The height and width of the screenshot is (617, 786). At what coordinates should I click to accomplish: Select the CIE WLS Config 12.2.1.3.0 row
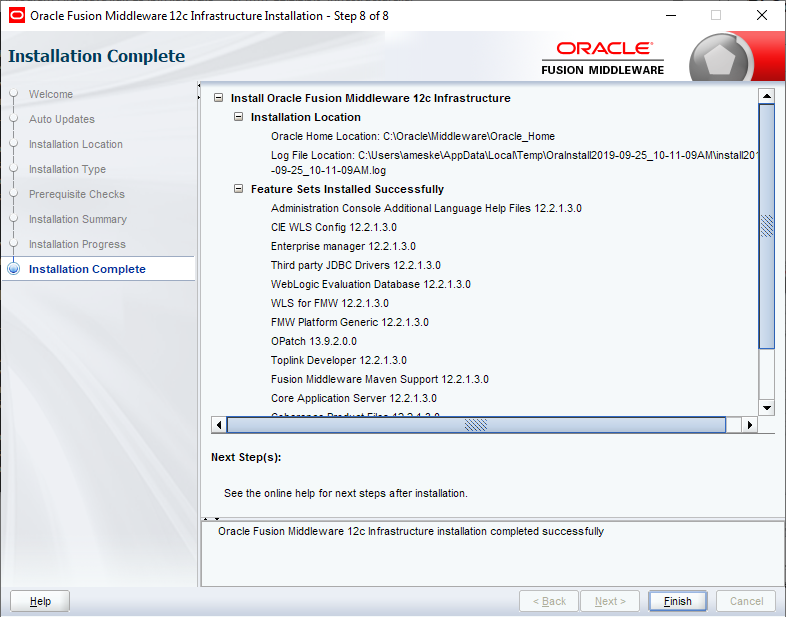click(x=333, y=227)
